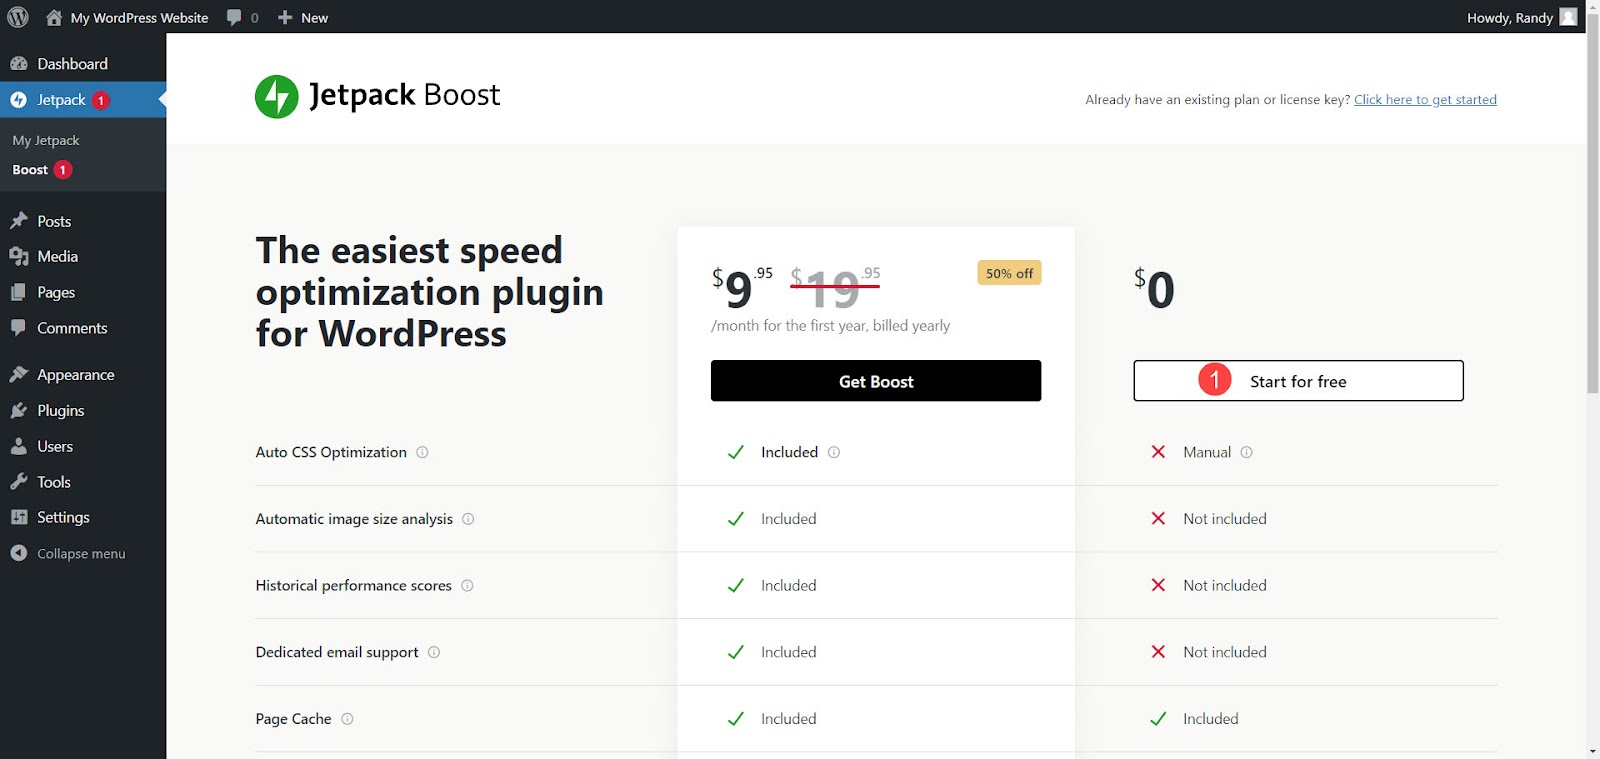Image resolution: width=1600 pixels, height=759 pixels.
Task: Open the Settings menu
Action: pyautogui.click(x=83, y=517)
